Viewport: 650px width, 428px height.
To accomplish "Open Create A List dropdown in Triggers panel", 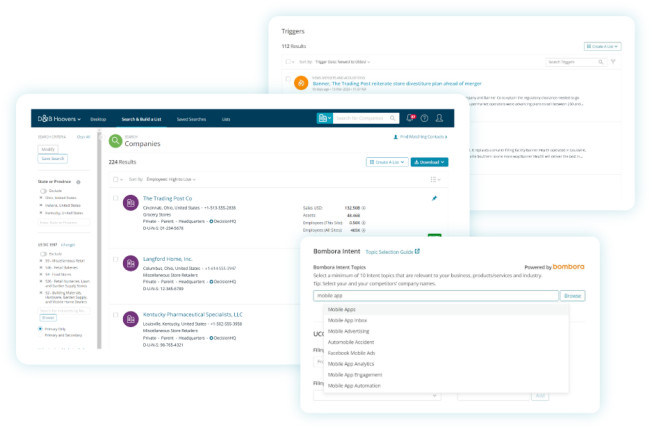I will [x=603, y=46].
